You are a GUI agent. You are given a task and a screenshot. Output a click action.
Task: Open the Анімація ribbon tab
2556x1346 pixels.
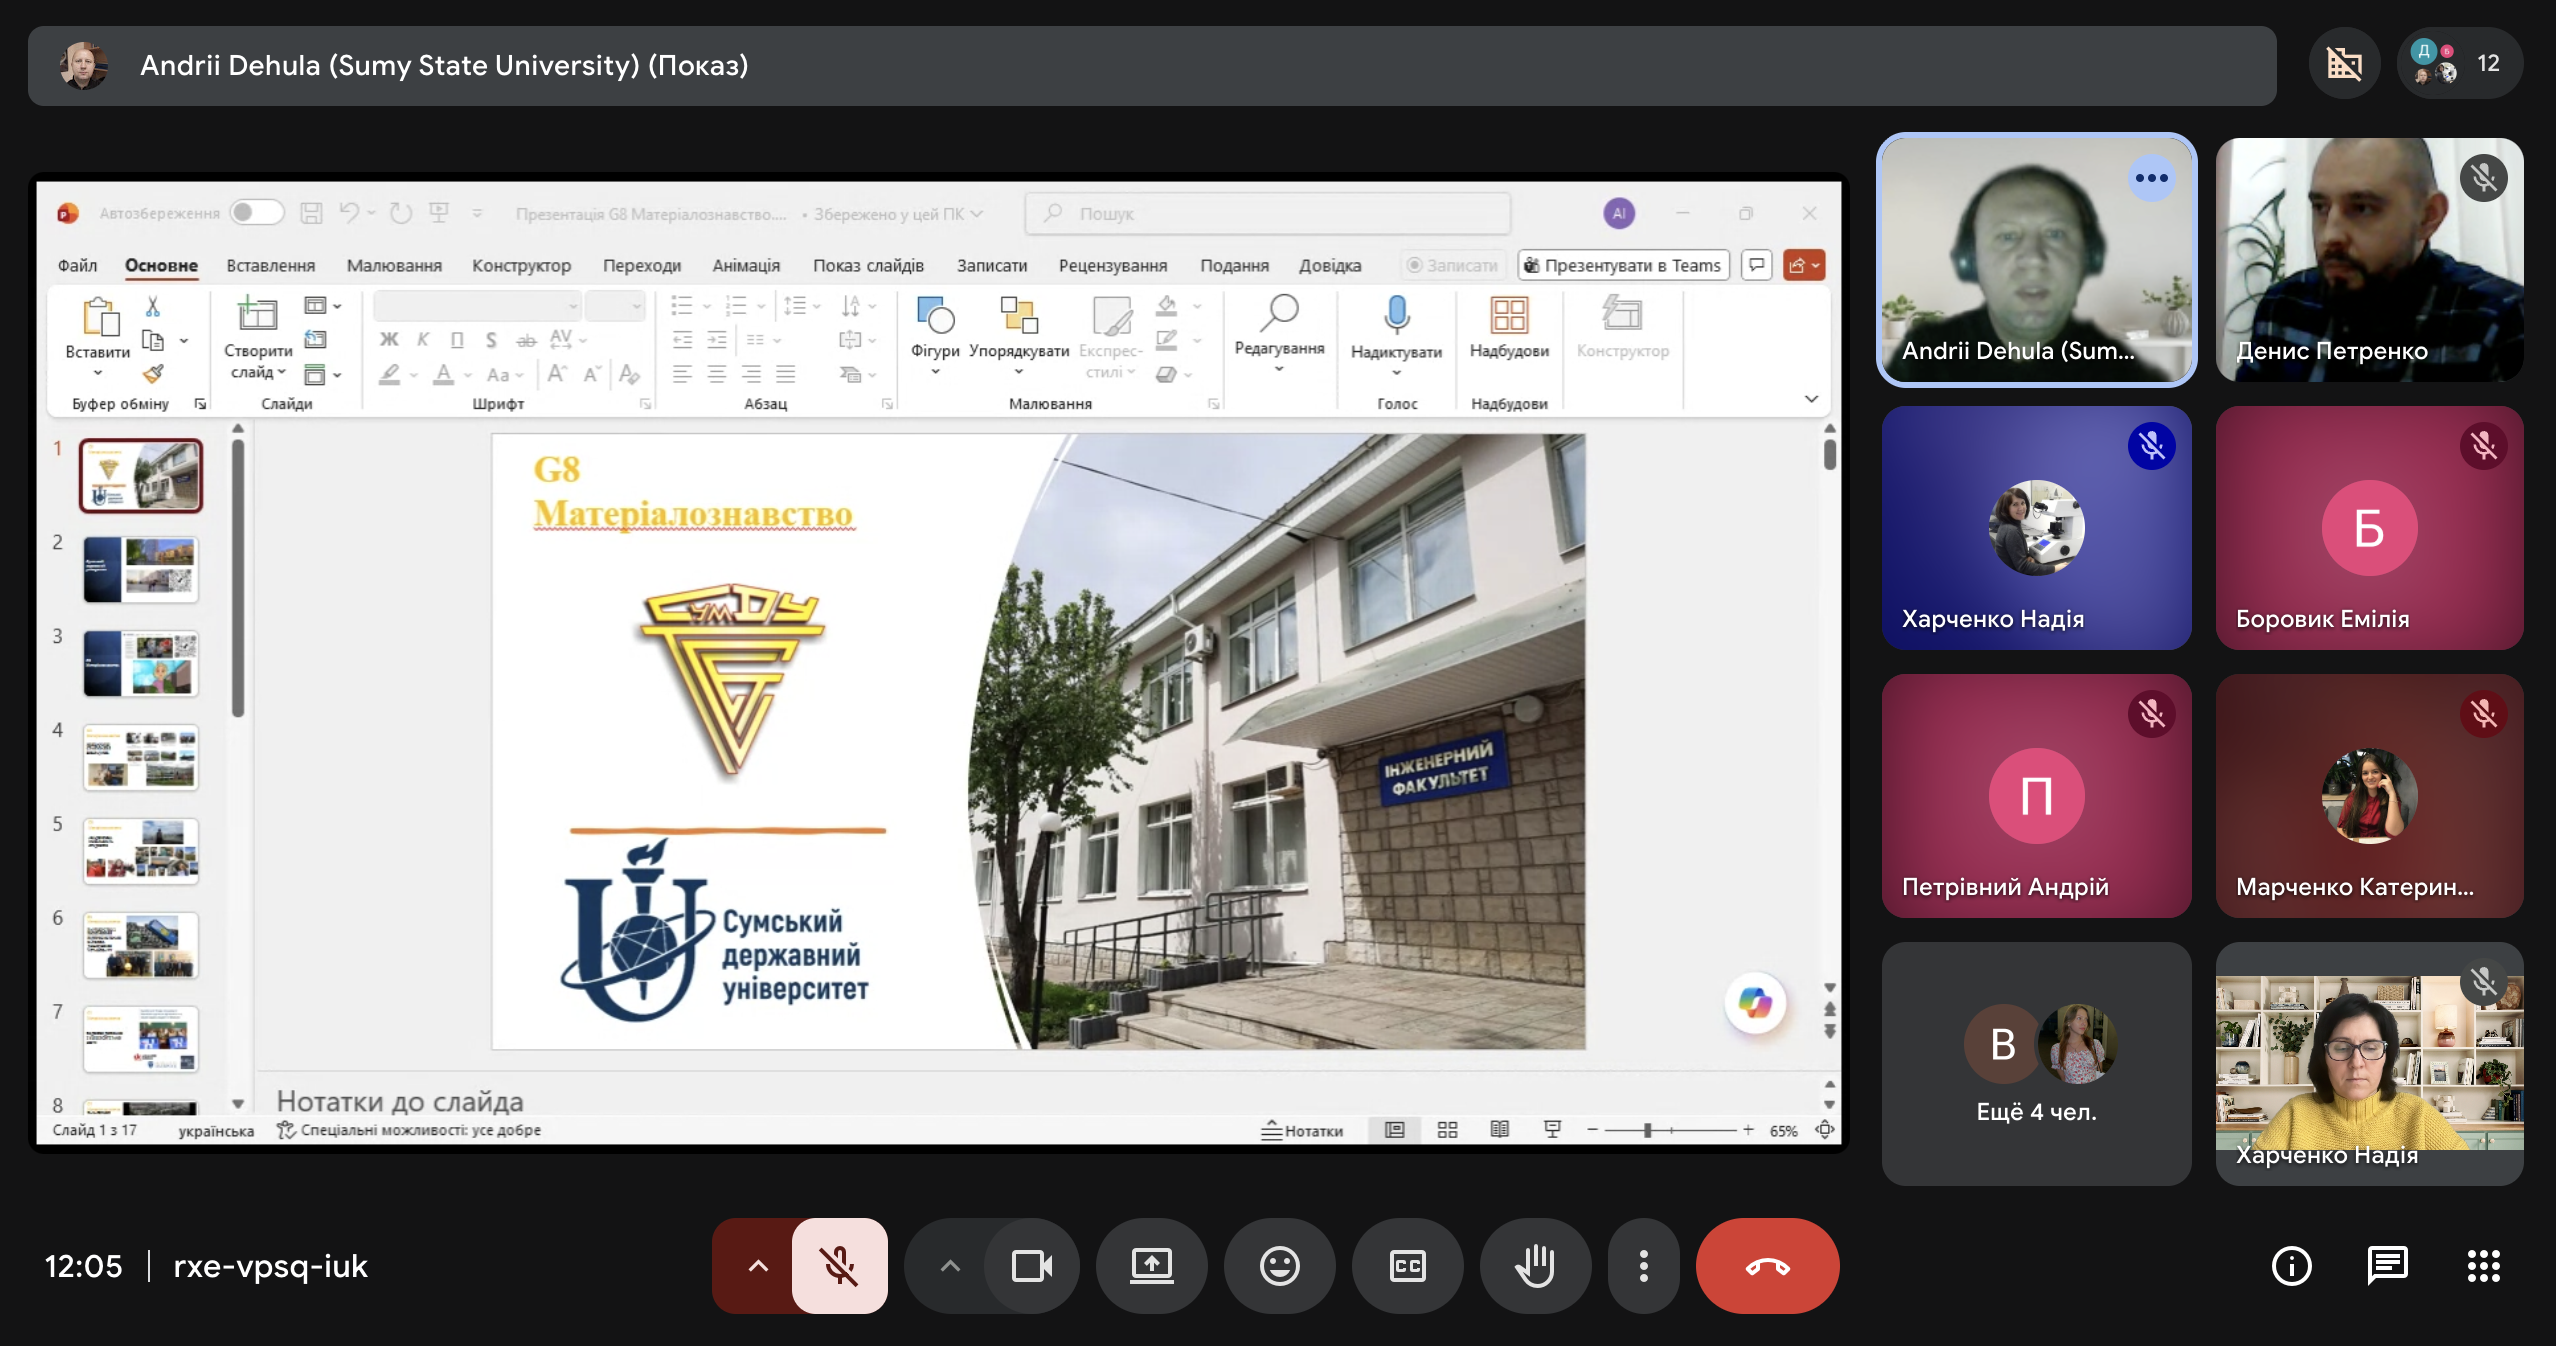[x=745, y=266]
